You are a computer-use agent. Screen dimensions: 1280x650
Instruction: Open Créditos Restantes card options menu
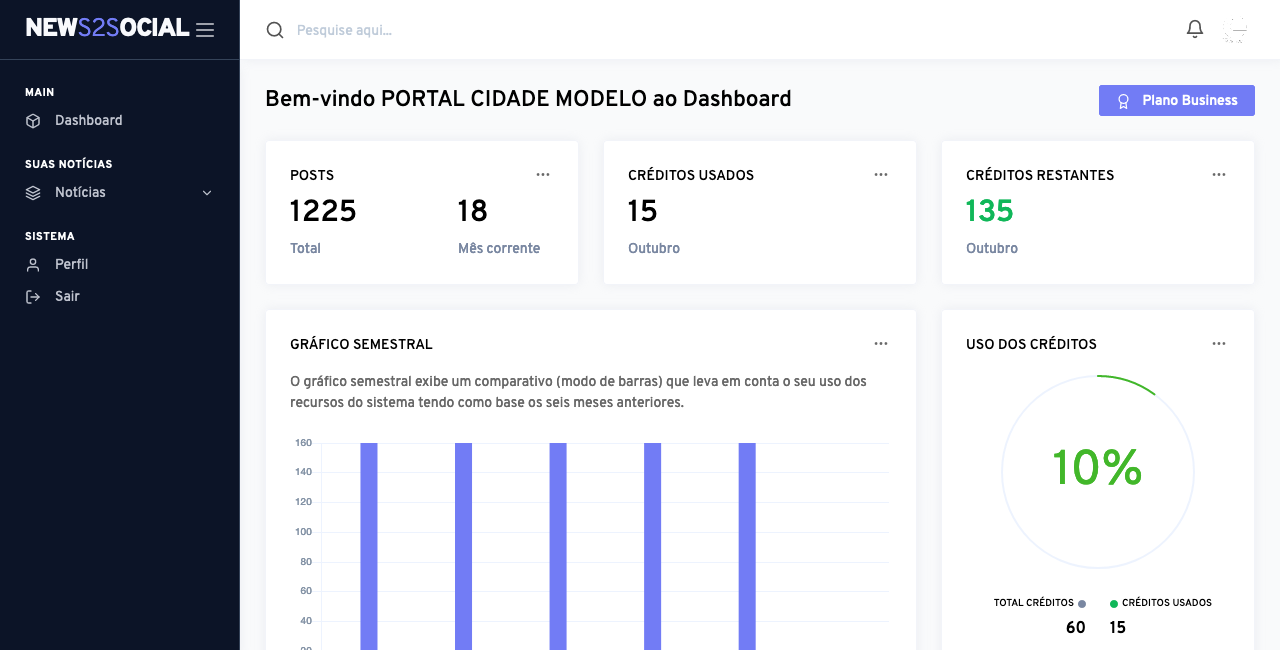click(x=1219, y=174)
